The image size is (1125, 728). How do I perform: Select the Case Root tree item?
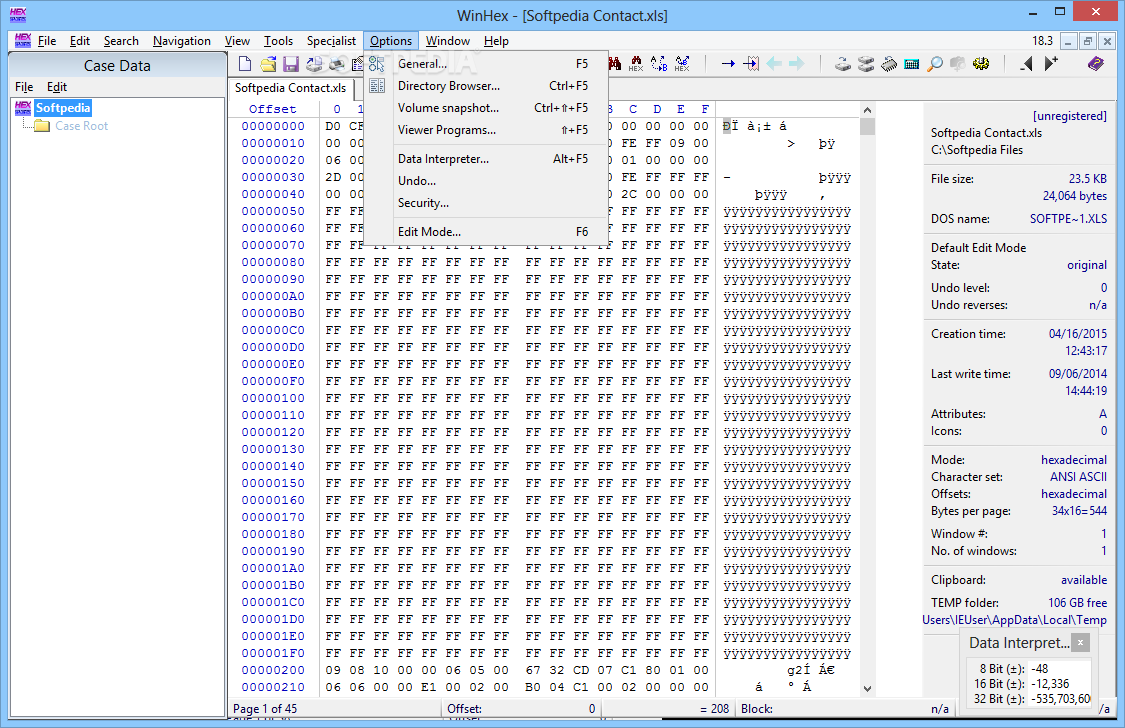click(x=81, y=126)
